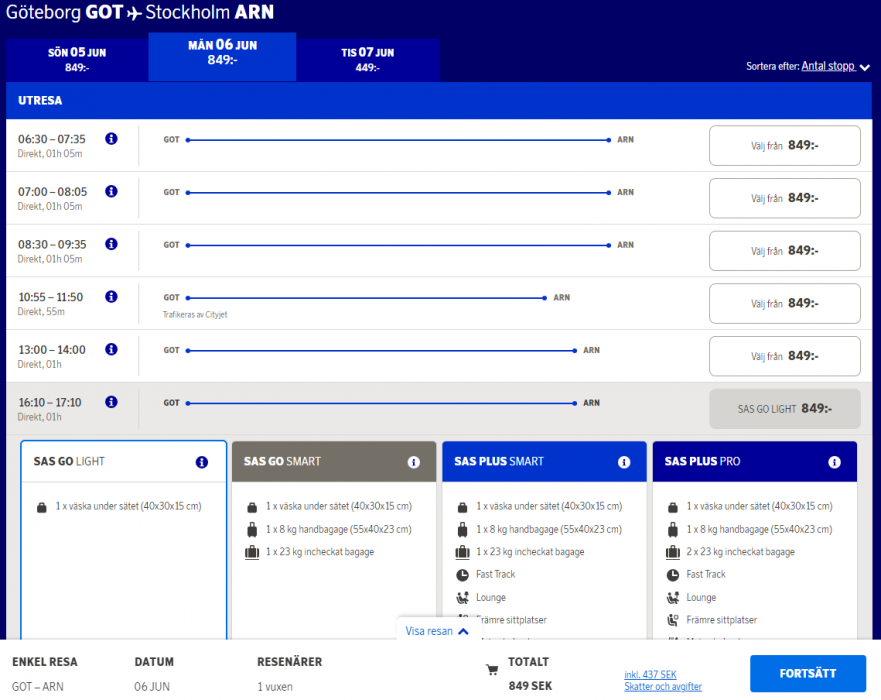Viewport: 881px width, 700px height.
Task: Choose Välj från 849 for 13:00 flight
Action: point(784,356)
